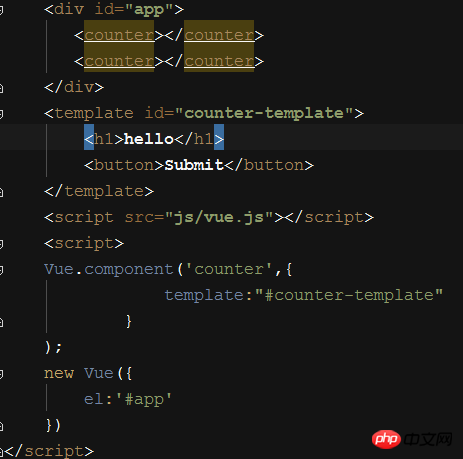
Task: Click first highlighted counter opening tag
Action: [x=119, y=35]
